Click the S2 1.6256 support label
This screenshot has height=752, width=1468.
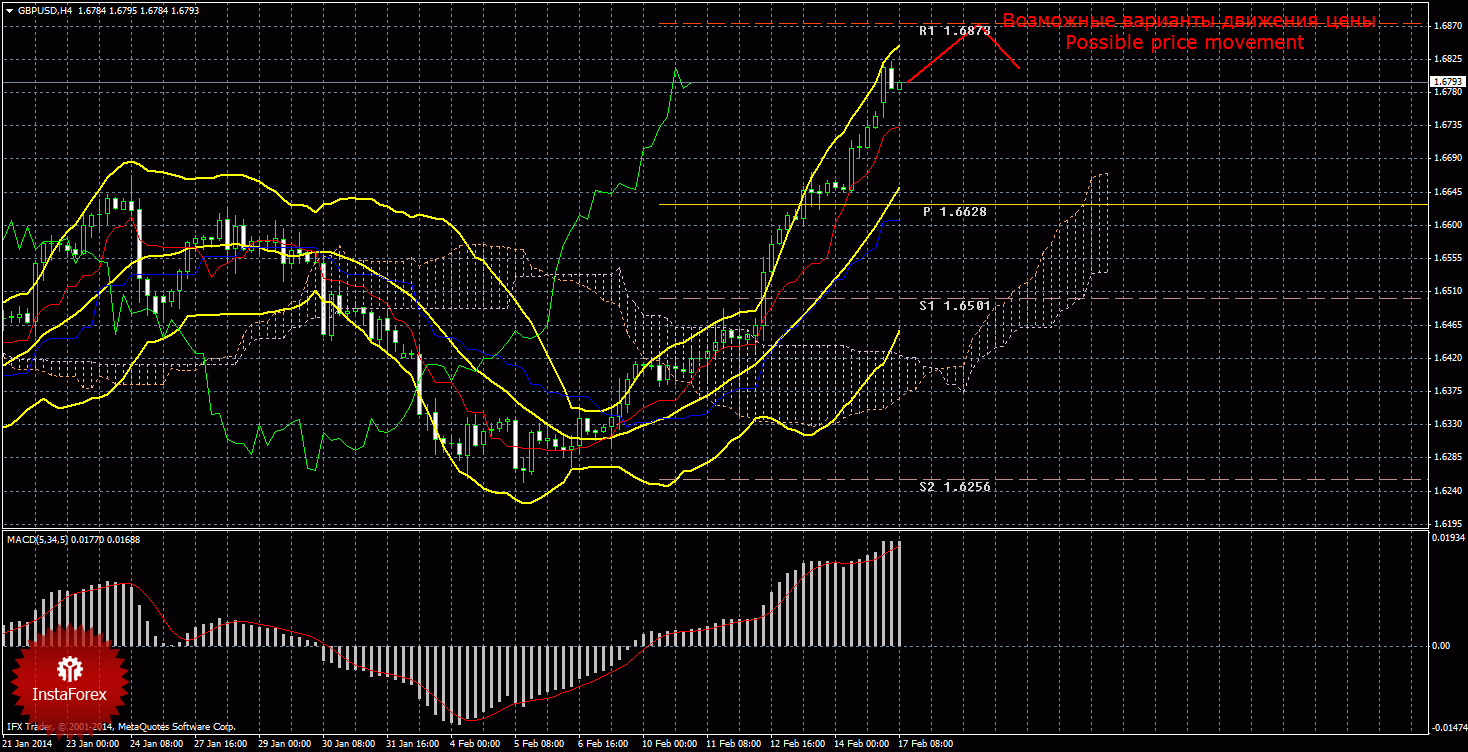pyautogui.click(x=955, y=486)
